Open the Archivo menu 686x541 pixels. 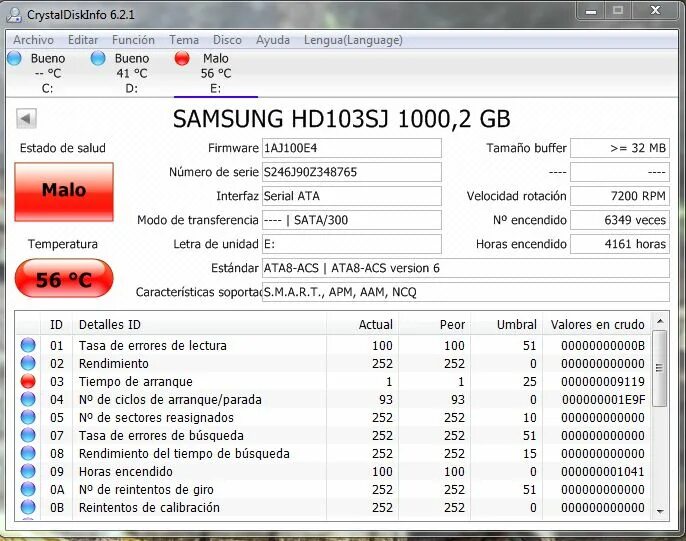tap(33, 40)
